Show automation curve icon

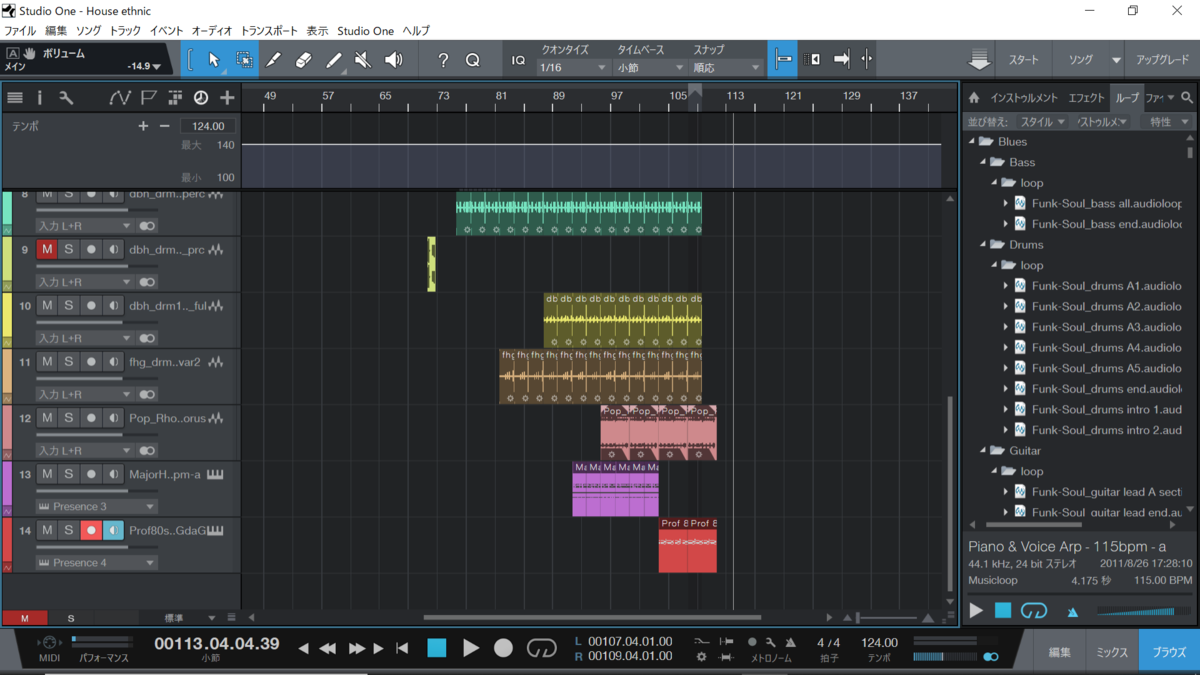point(119,97)
